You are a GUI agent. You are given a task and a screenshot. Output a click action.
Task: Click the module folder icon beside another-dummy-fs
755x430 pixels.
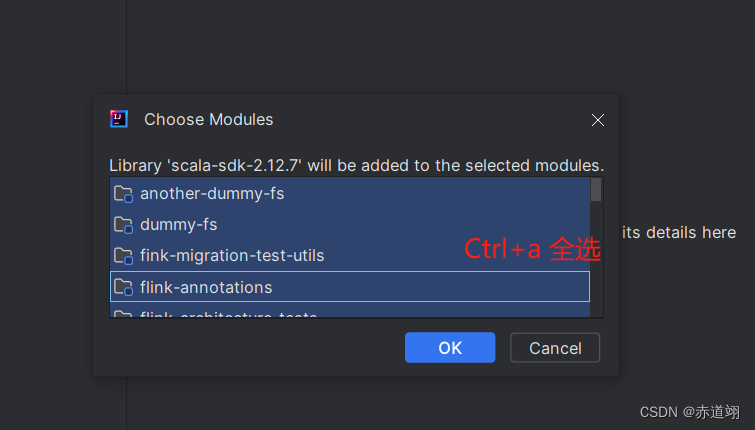click(123, 194)
